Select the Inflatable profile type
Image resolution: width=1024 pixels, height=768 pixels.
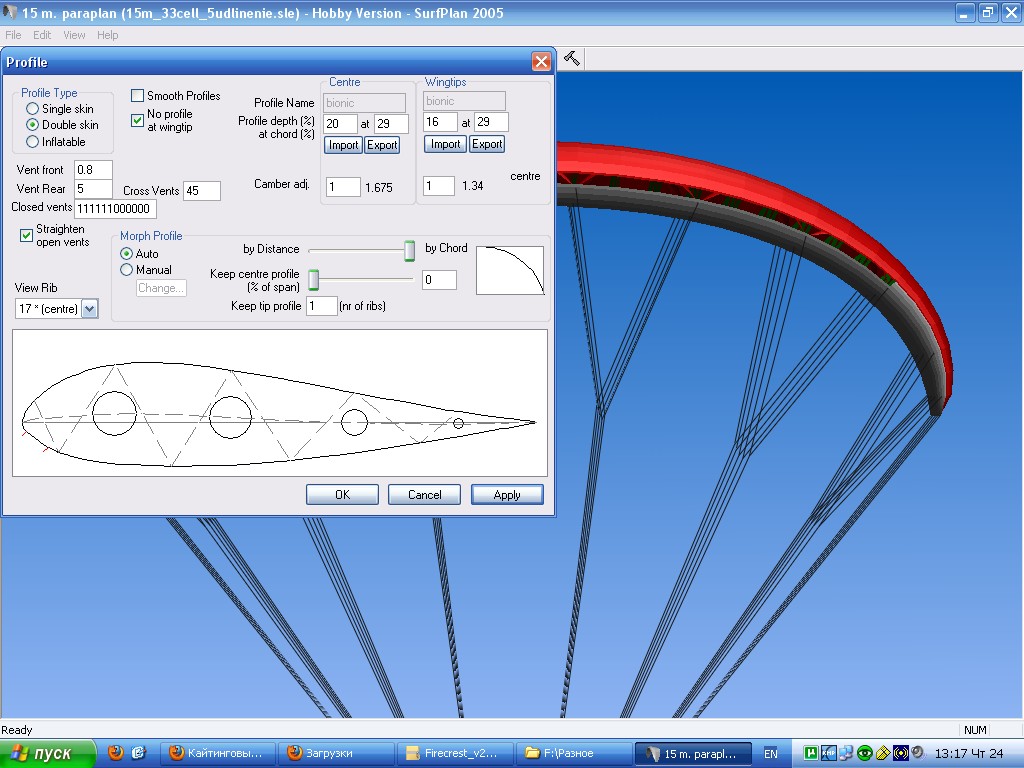(x=33, y=142)
